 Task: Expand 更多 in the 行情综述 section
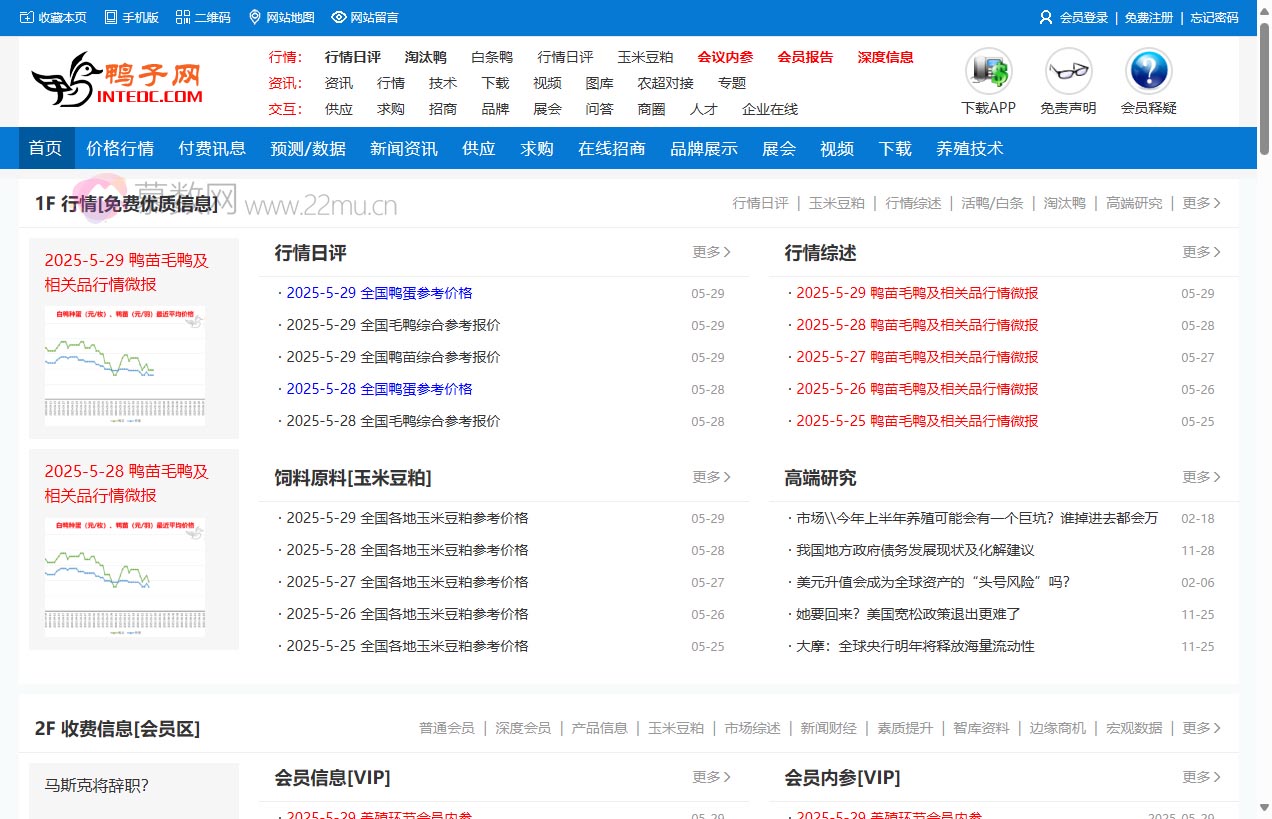[1200, 252]
